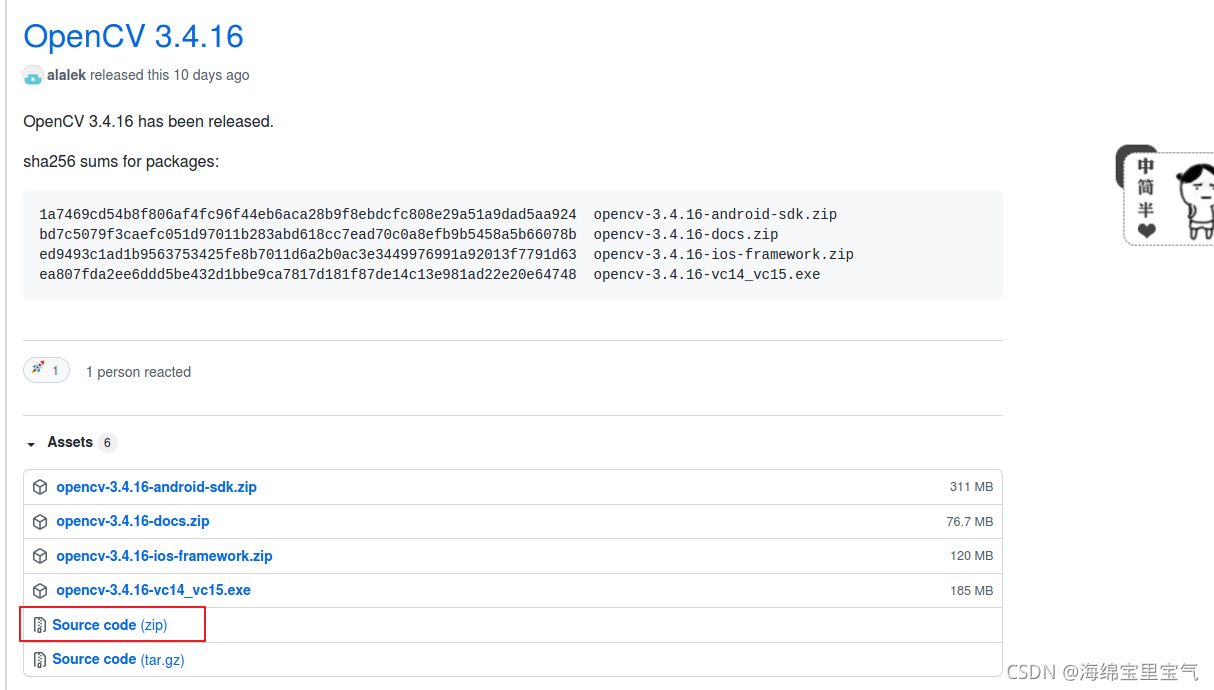Click the Assets count badge 6
Viewport: 1214px width, 690px height.
[x=107, y=442]
